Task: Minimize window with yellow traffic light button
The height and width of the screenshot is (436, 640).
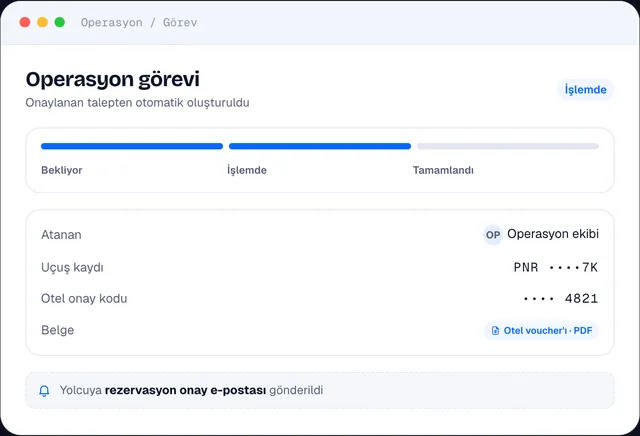Action: (42, 22)
